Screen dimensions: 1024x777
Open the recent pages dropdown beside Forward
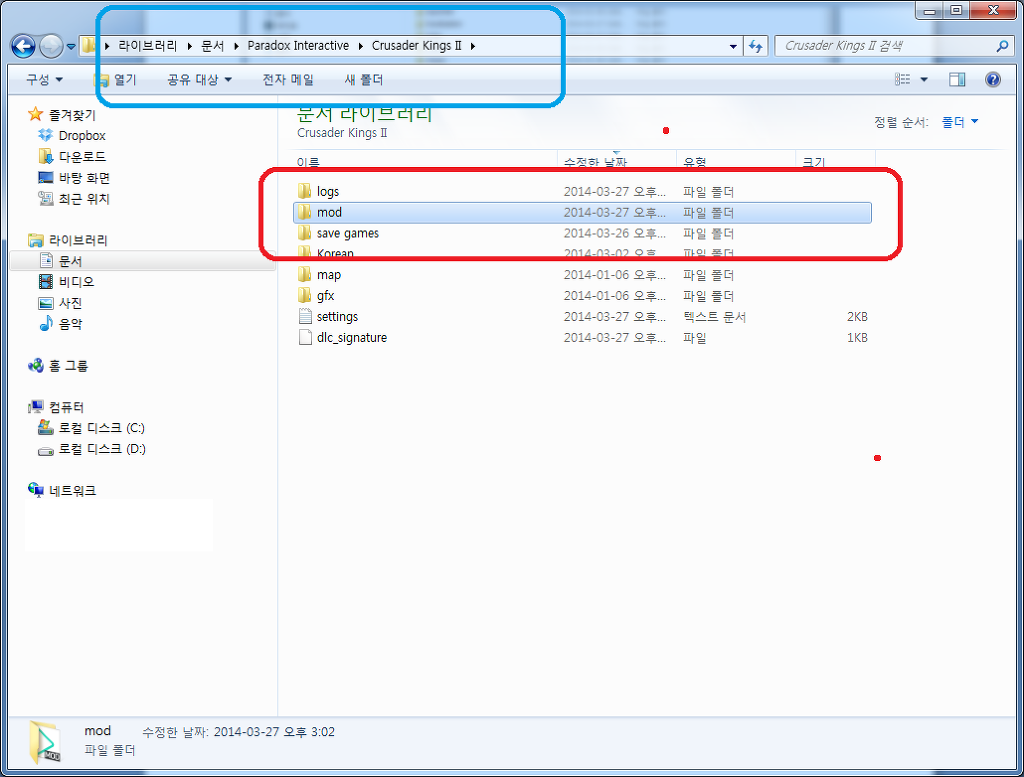click(71, 46)
